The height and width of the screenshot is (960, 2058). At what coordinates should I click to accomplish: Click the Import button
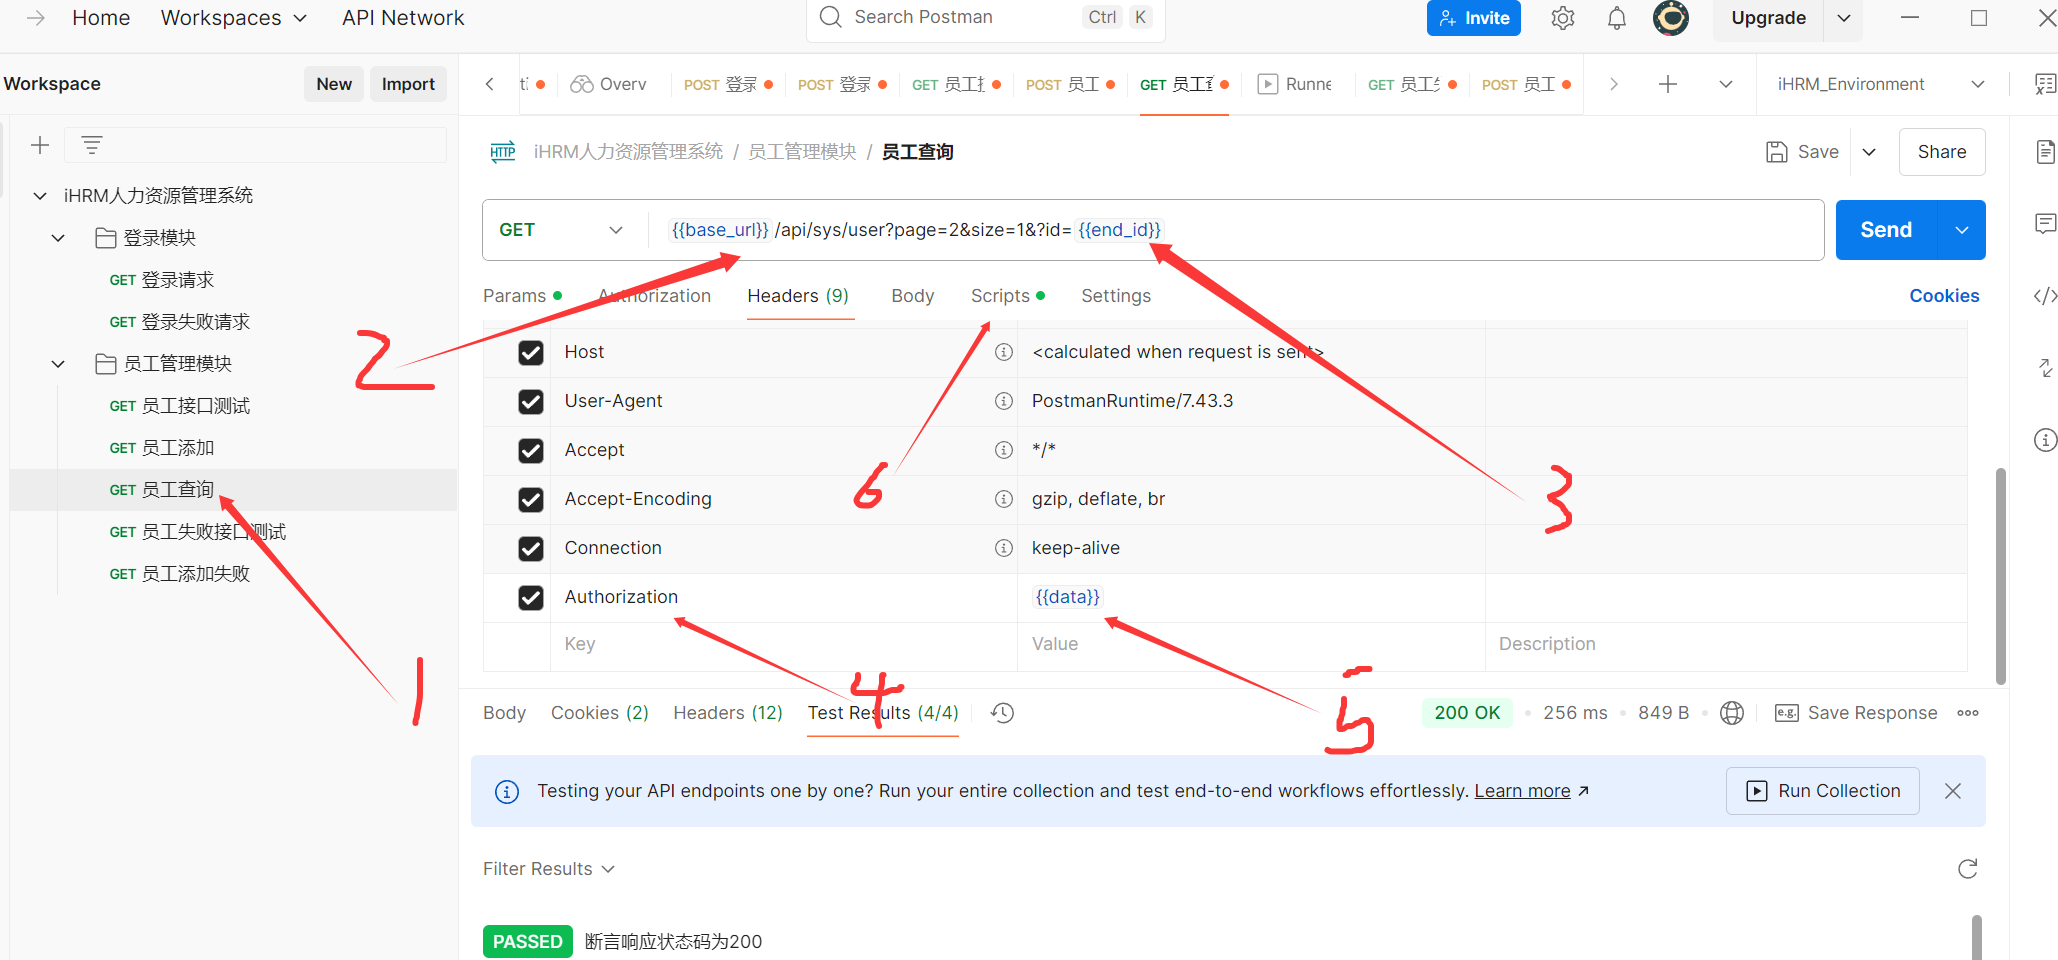(408, 84)
